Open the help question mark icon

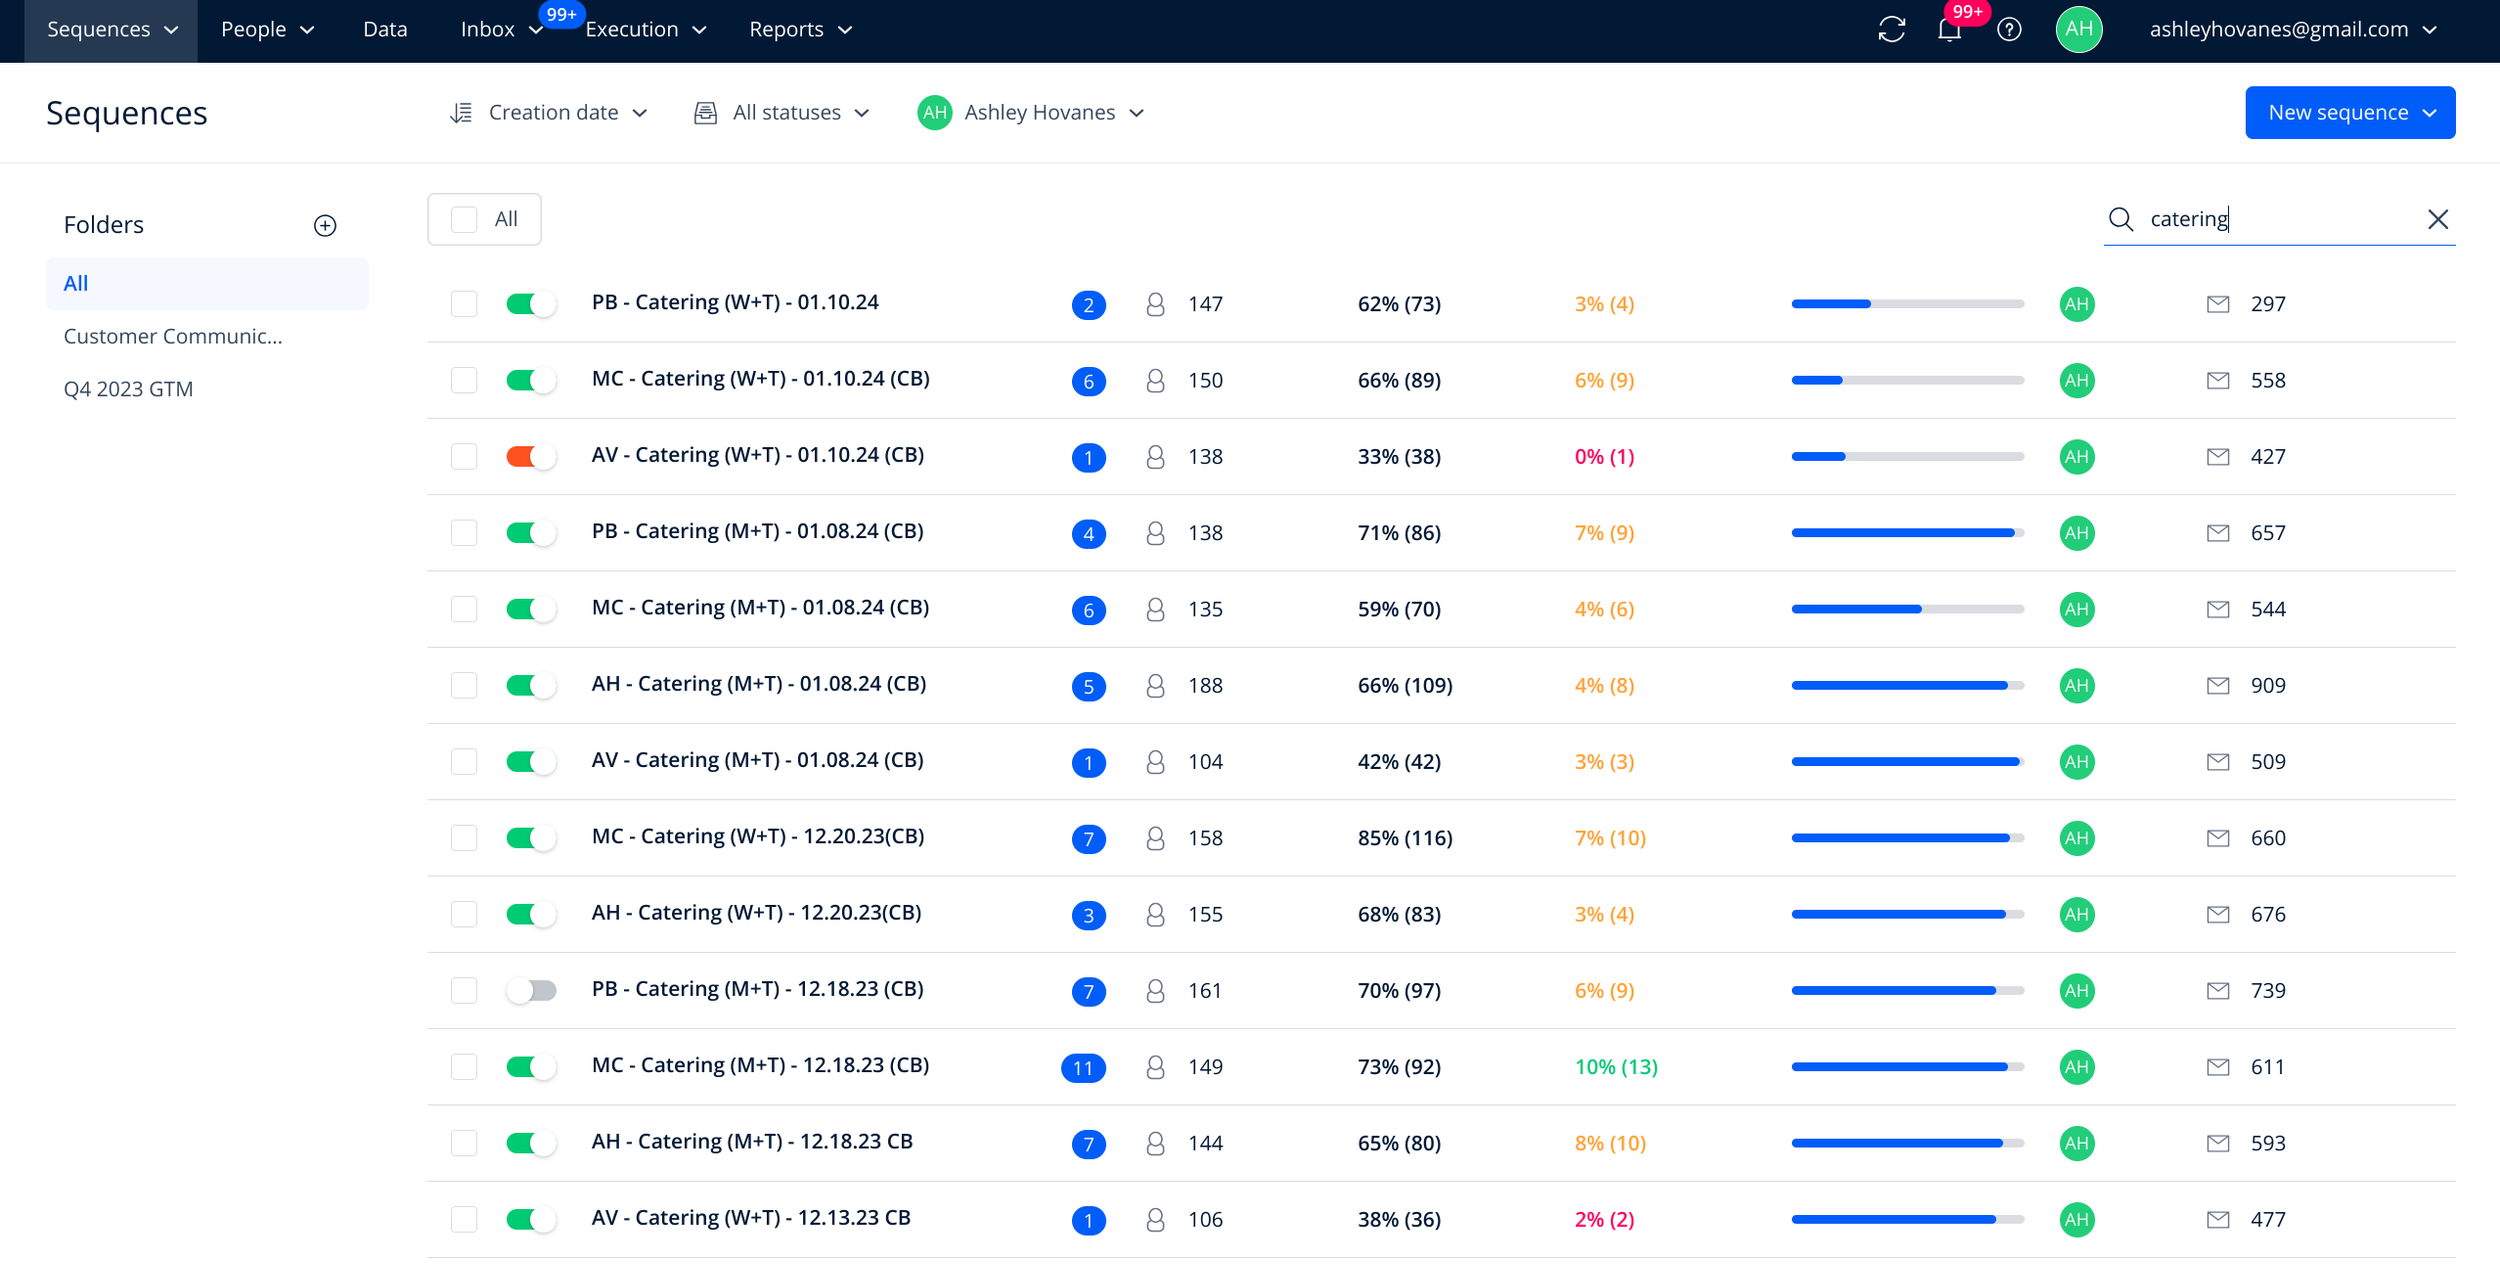click(x=2009, y=30)
